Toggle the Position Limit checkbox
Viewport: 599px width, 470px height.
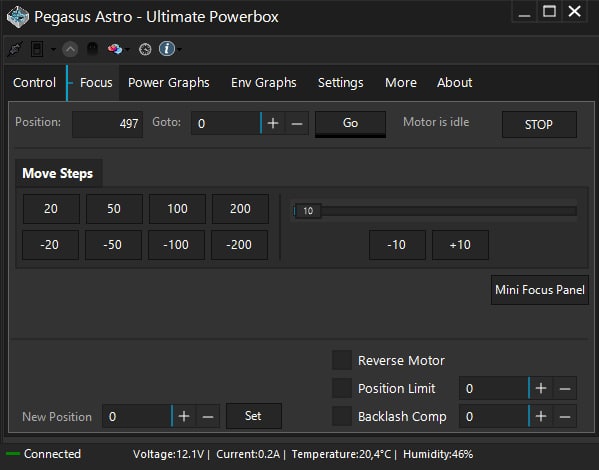[342, 388]
